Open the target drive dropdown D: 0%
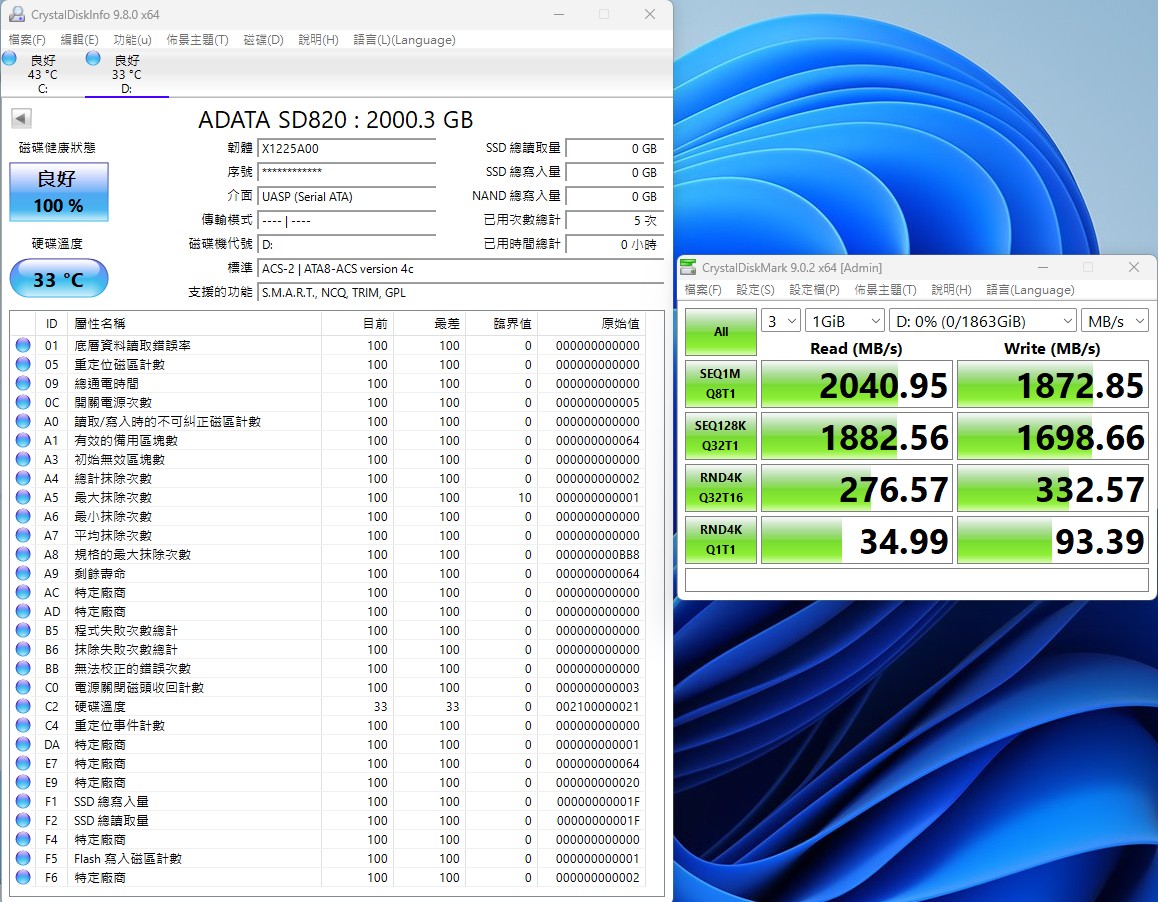Screen dimensions: 1158x902 coord(982,321)
